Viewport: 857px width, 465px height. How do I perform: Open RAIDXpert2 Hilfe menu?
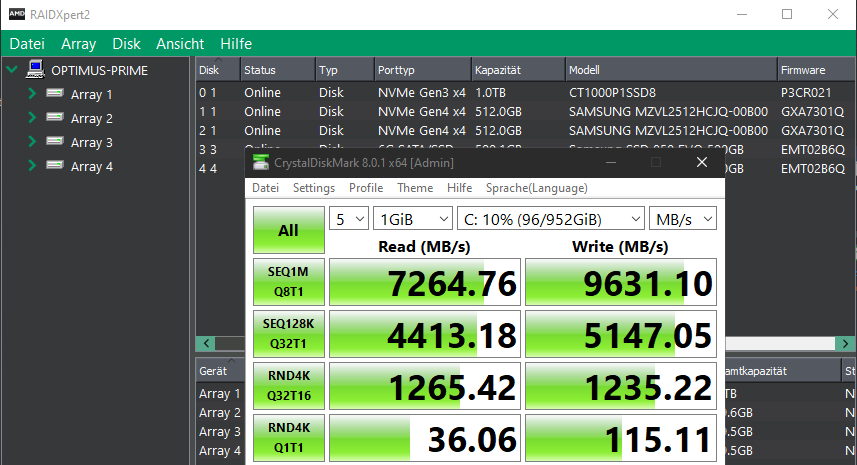coord(236,44)
